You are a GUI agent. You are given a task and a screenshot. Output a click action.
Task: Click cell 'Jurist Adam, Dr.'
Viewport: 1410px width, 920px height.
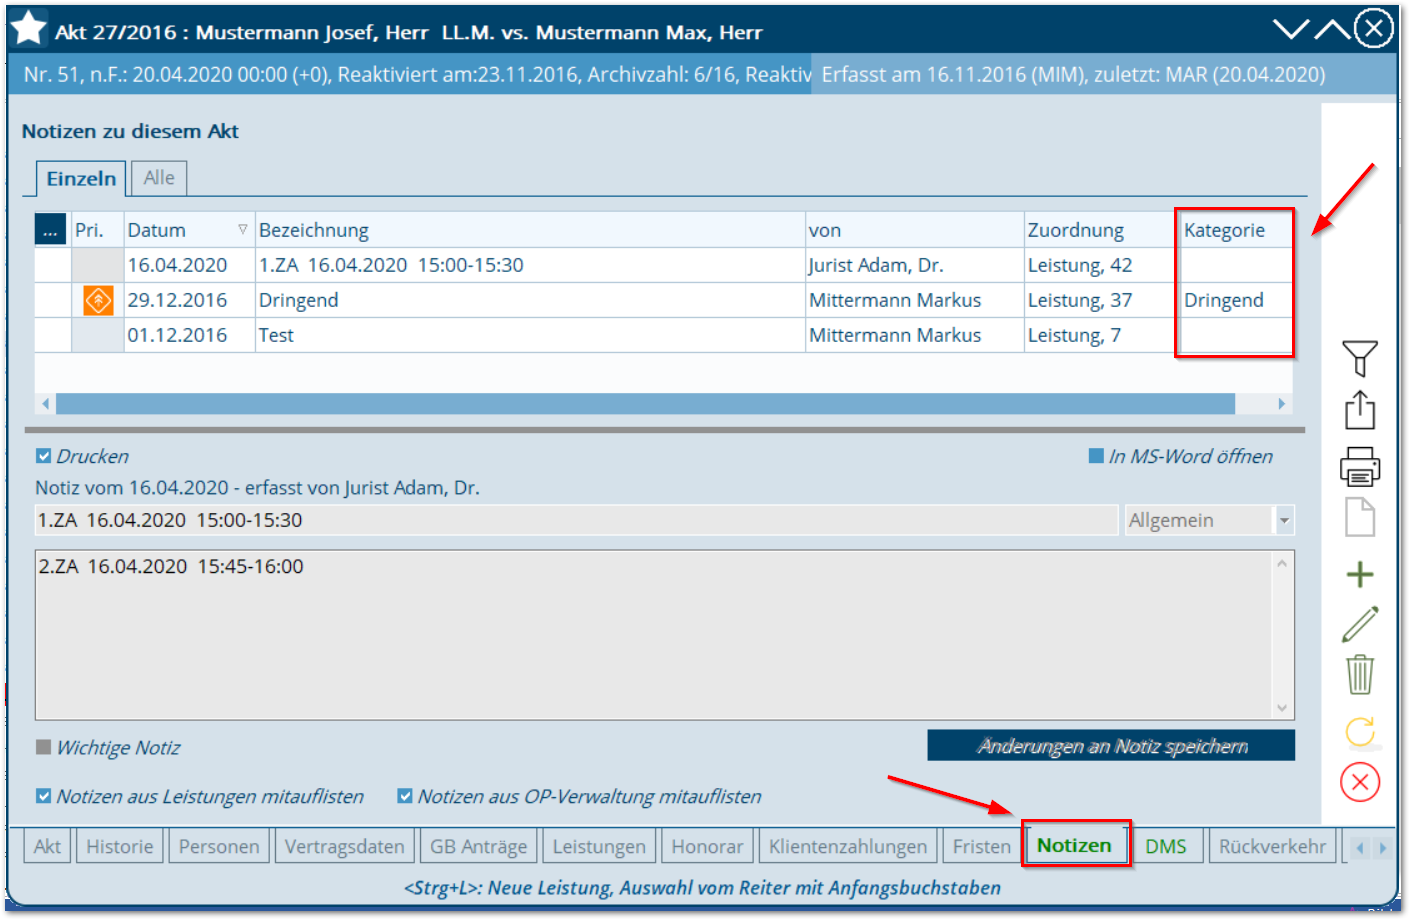pyautogui.click(x=876, y=265)
